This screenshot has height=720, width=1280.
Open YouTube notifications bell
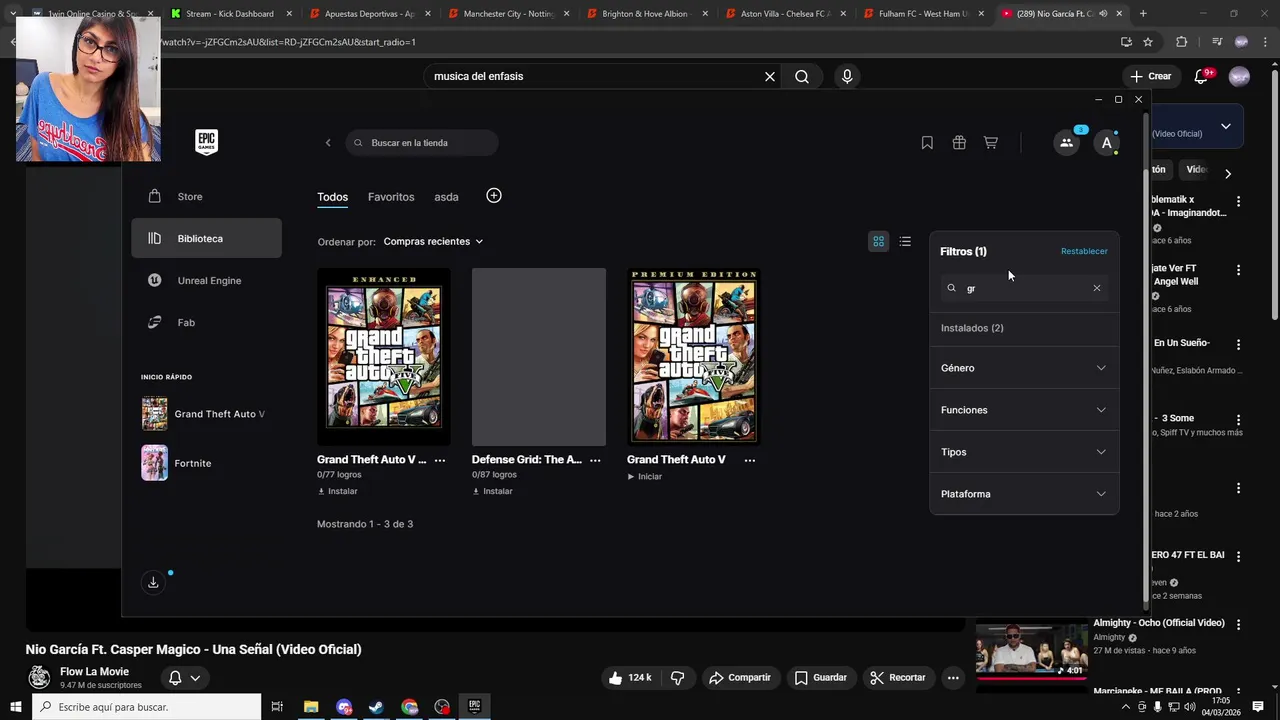pos(1202,76)
